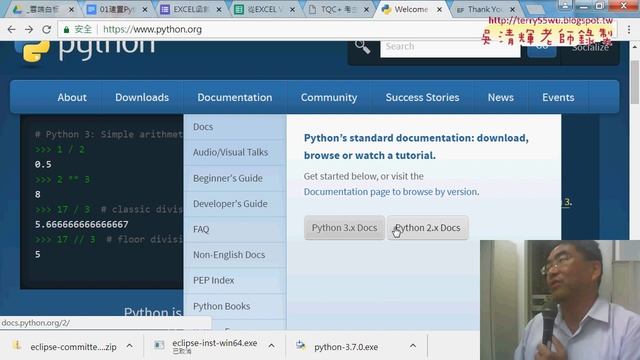Open the Community menu
The width and height of the screenshot is (640, 360).
[x=329, y=97]
